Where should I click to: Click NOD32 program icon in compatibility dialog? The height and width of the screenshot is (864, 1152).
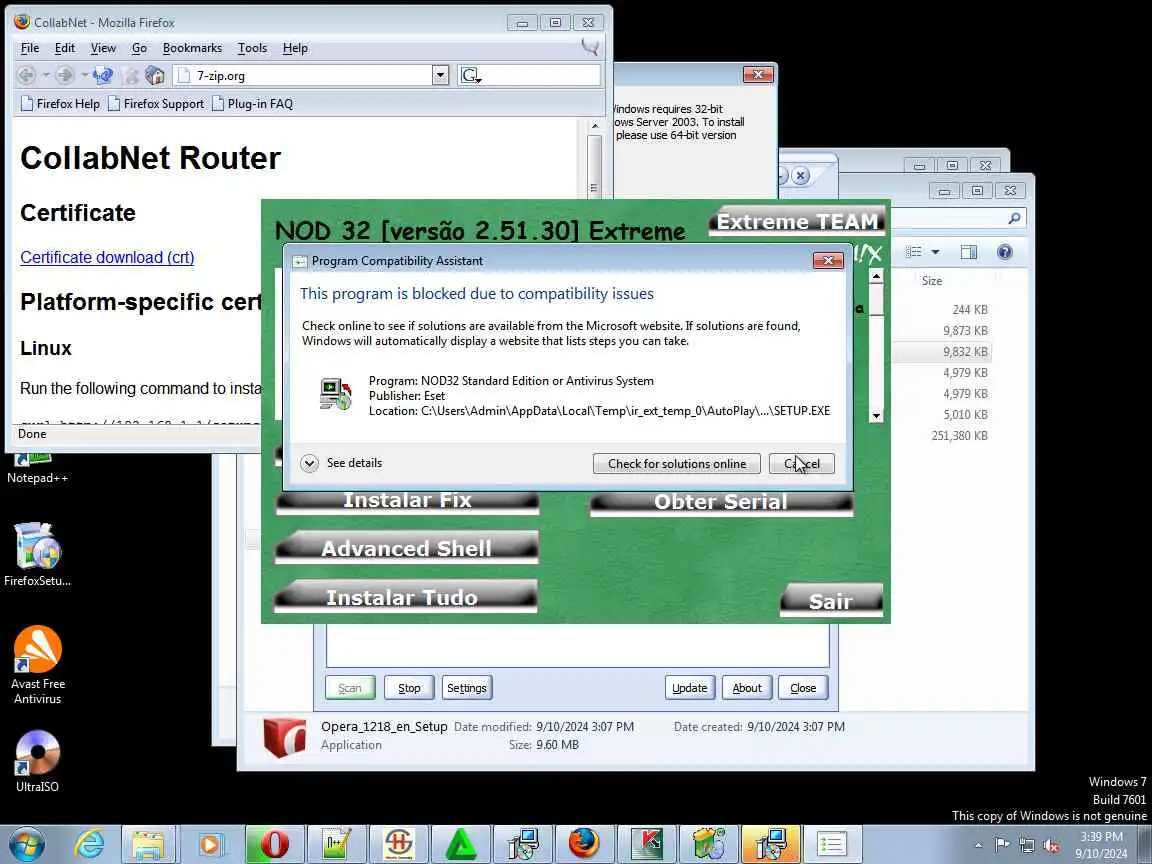[x=336, y=395]
